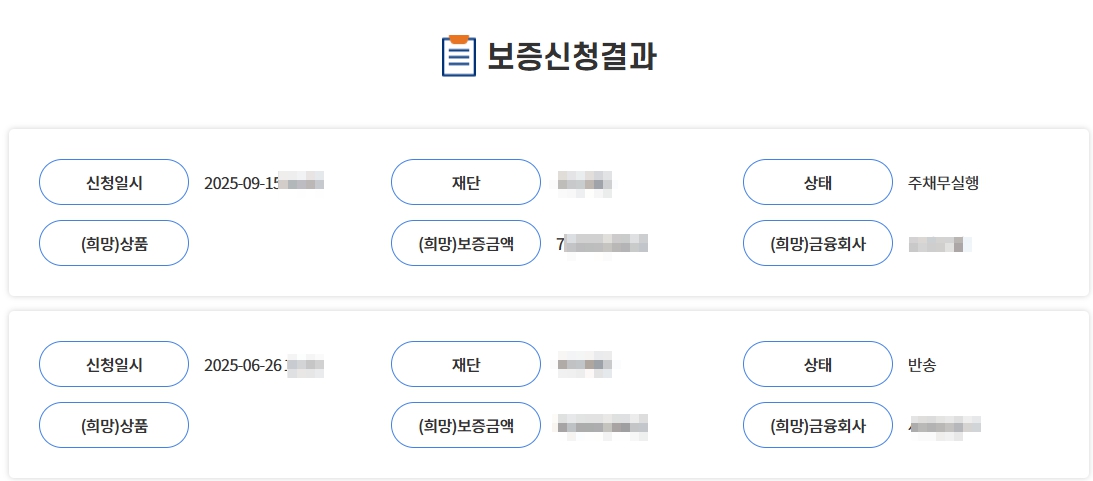Click the (희망)보증금액 label in the 2025-09-15 card
This screenshot has height=481, width=1093.
click(x=466, y=243)
